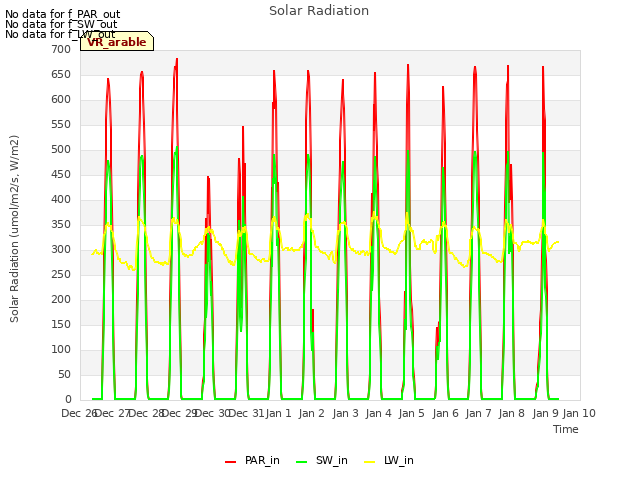Click the Jan 7 x-axis tick label
Image resolution: width=640 pixels, height=480 pixels.
[478, 413]
